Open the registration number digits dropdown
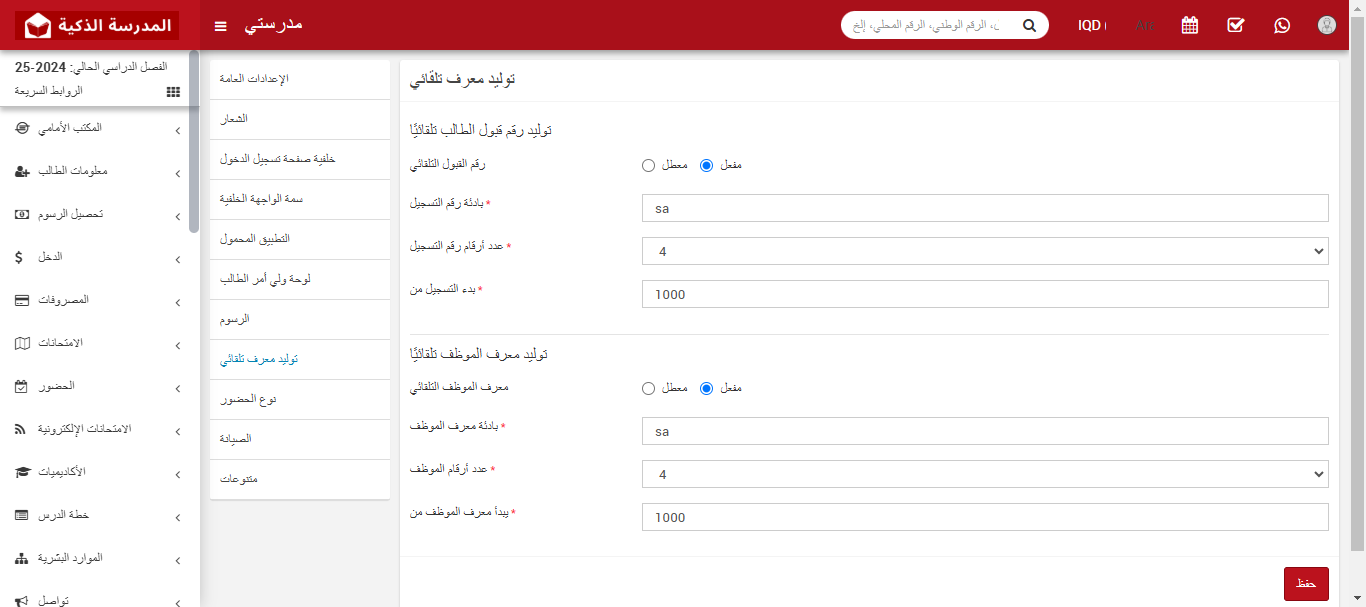Viewport: 1366px width, 607px height. [x=985, y=251]
